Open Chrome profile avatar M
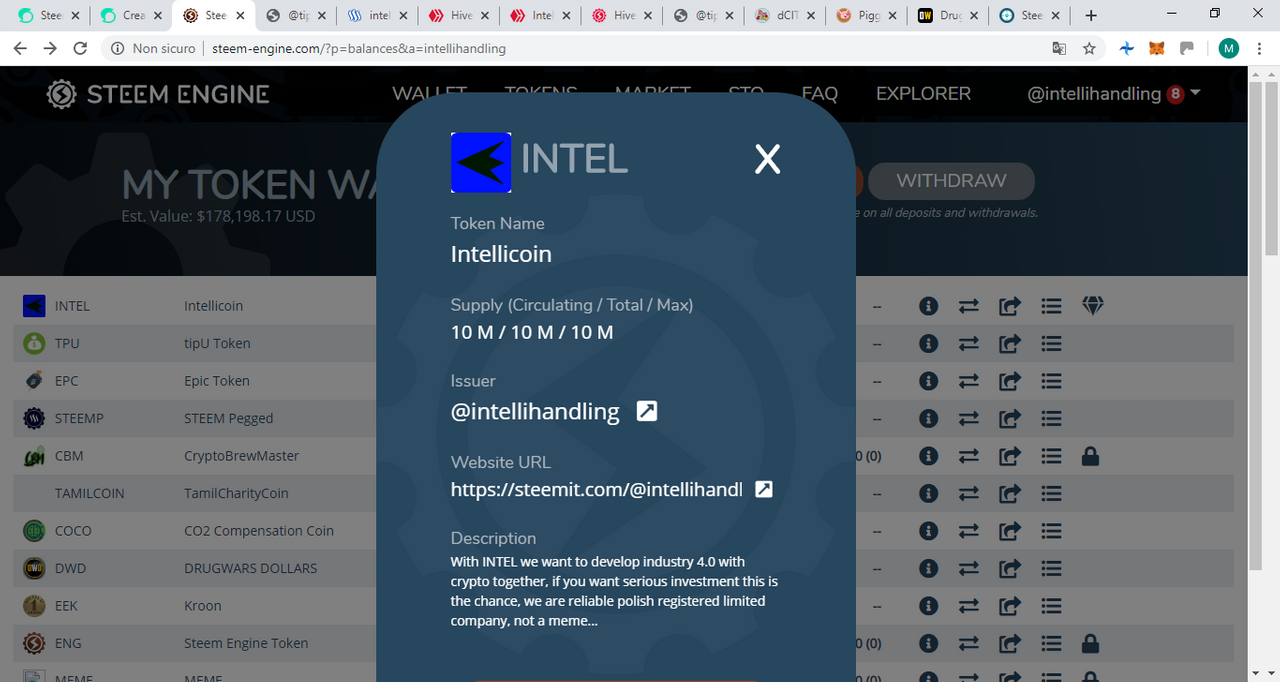The height and width of the screenshot is (682, 1280). [1228, 48]
